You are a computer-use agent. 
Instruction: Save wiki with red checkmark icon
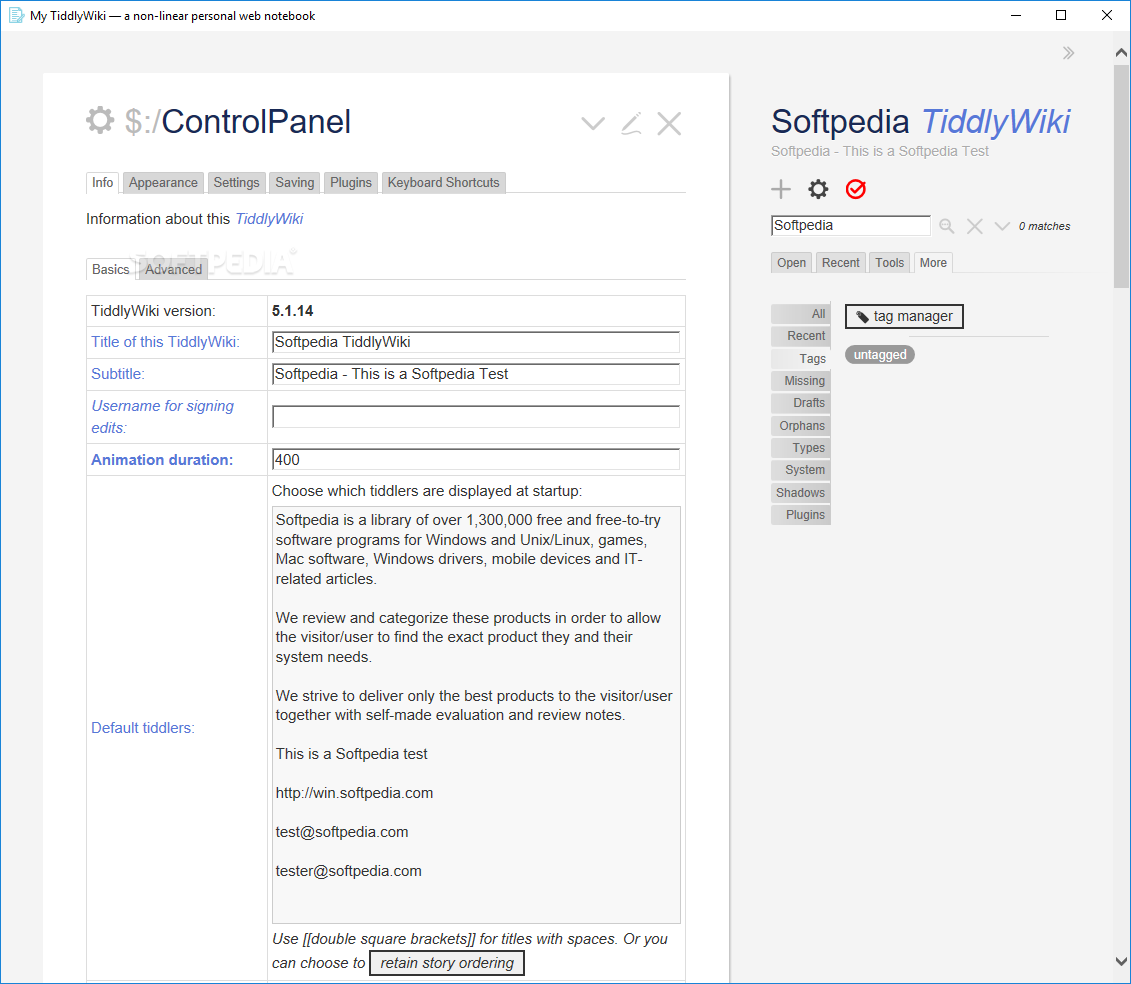[855, 189]
